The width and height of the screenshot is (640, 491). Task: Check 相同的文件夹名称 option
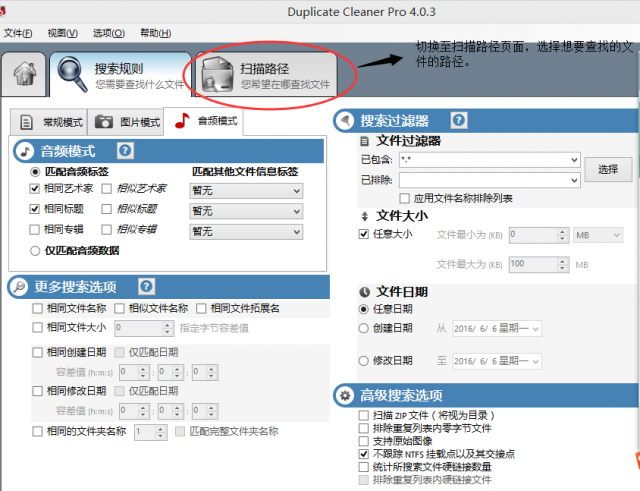pyautogui.click(x=37, y=431)
